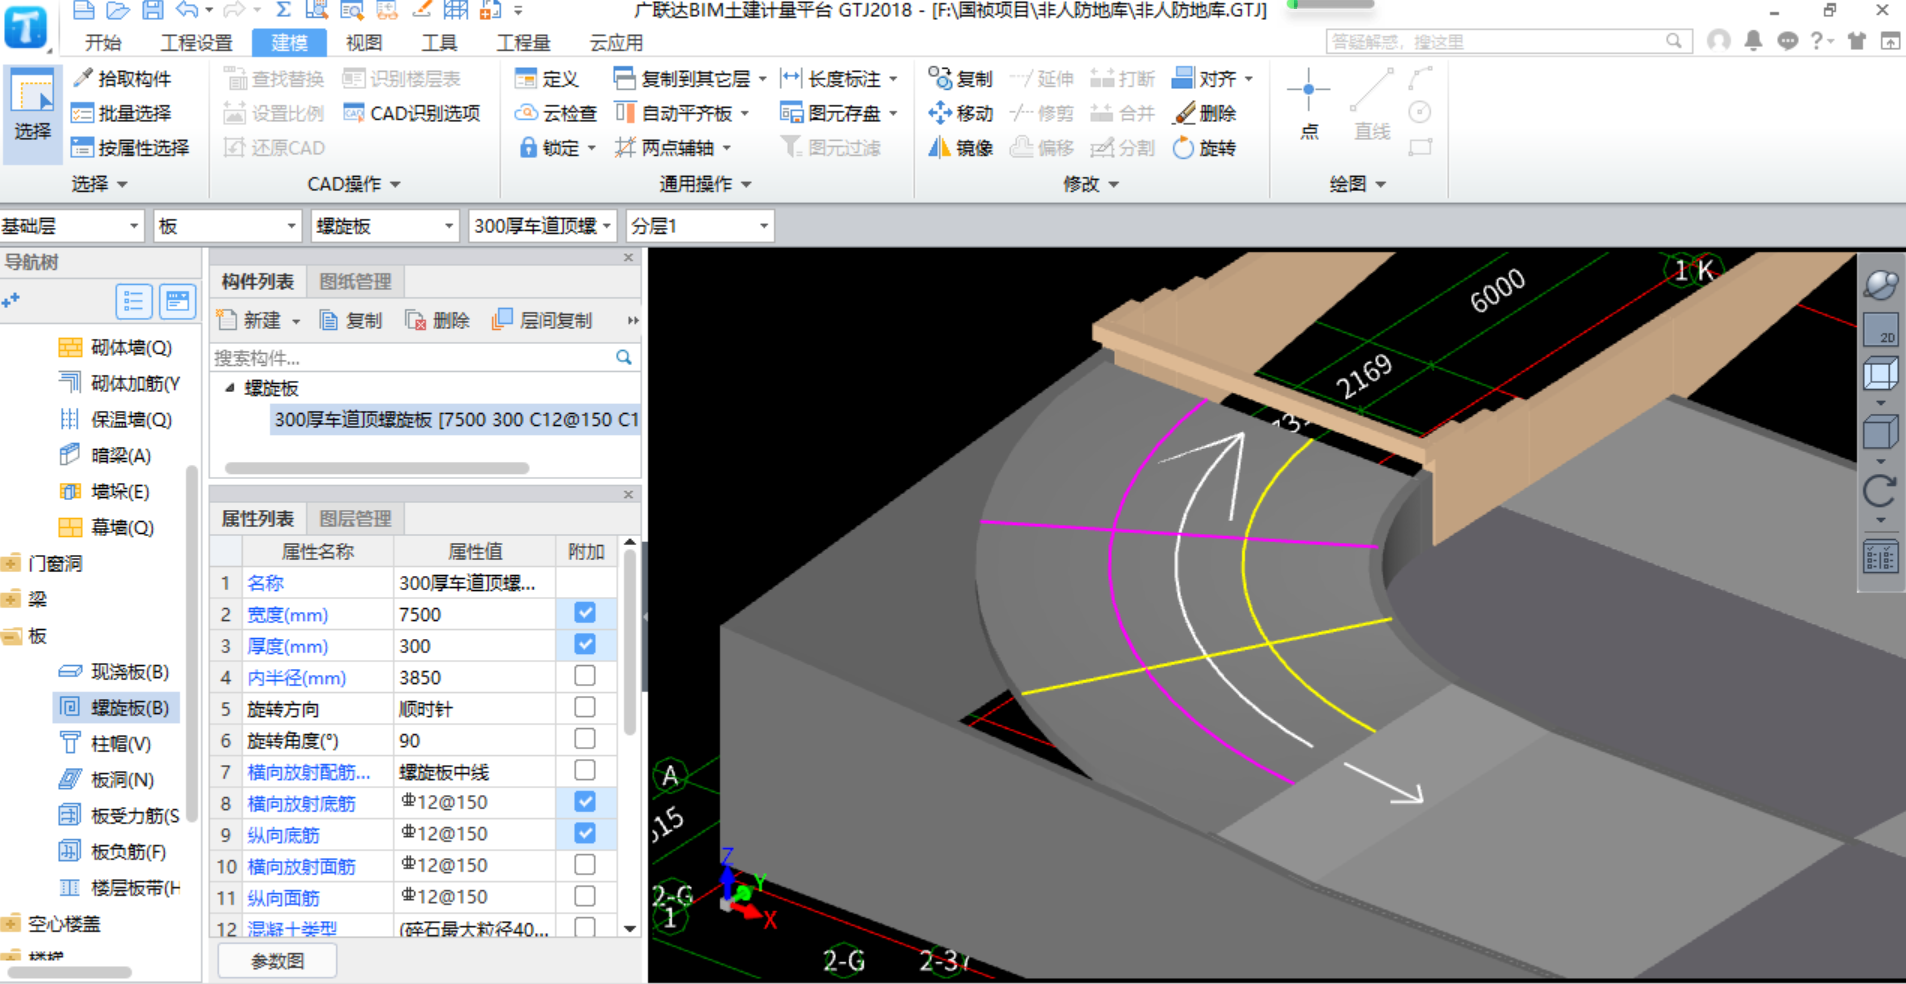Screen dimensions: 1906x984
Task: Click 删除 in component list toolbar
Action: 437,320
